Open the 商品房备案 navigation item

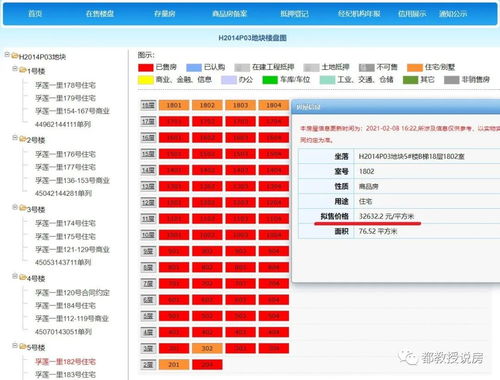[230, 14]
